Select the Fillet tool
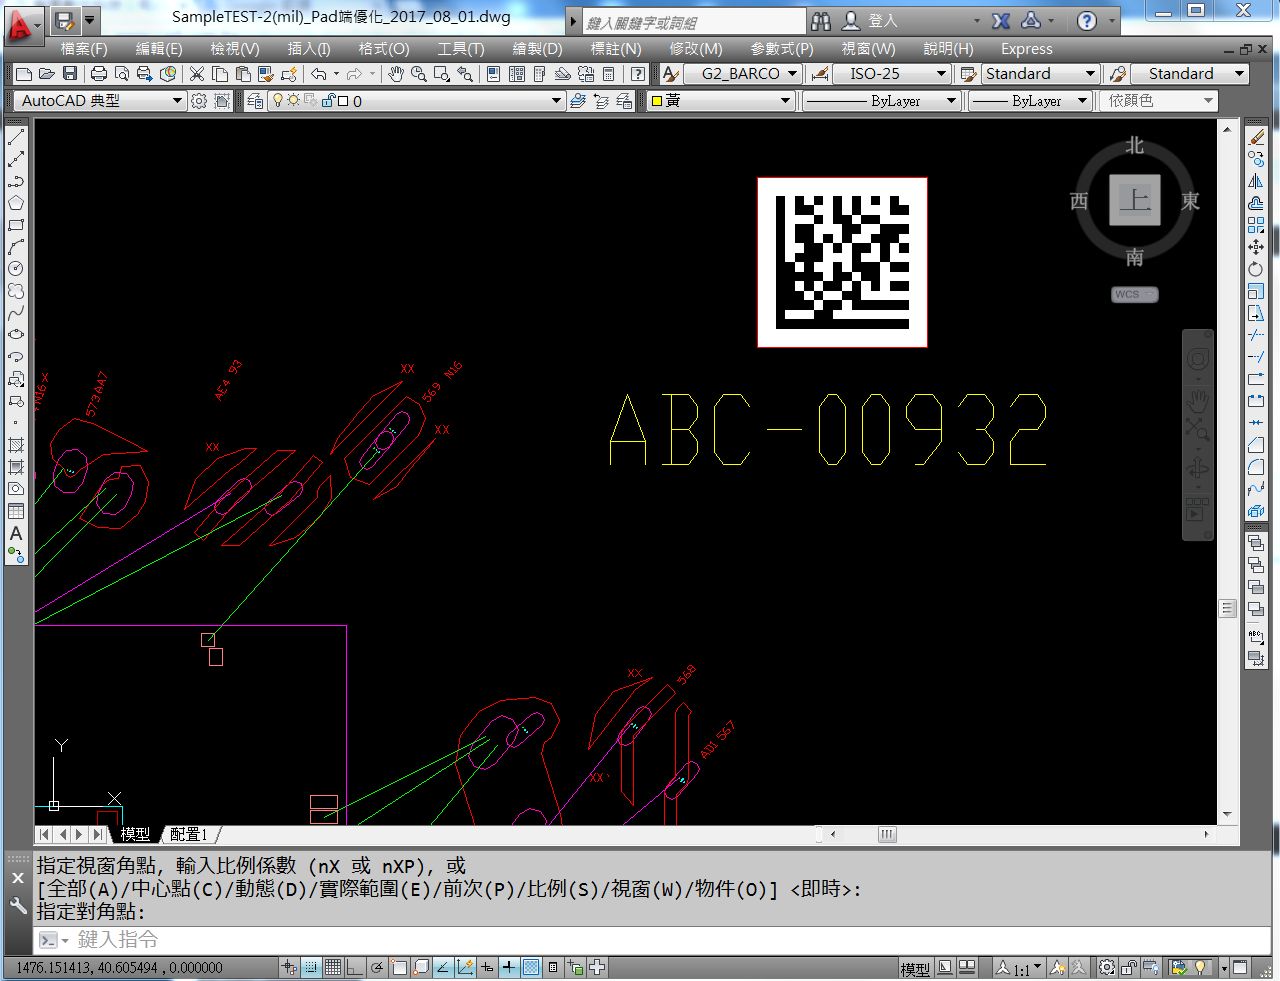Image resolution: width=1280 pixels, height=981 pixels. [x=1256, y=467]
